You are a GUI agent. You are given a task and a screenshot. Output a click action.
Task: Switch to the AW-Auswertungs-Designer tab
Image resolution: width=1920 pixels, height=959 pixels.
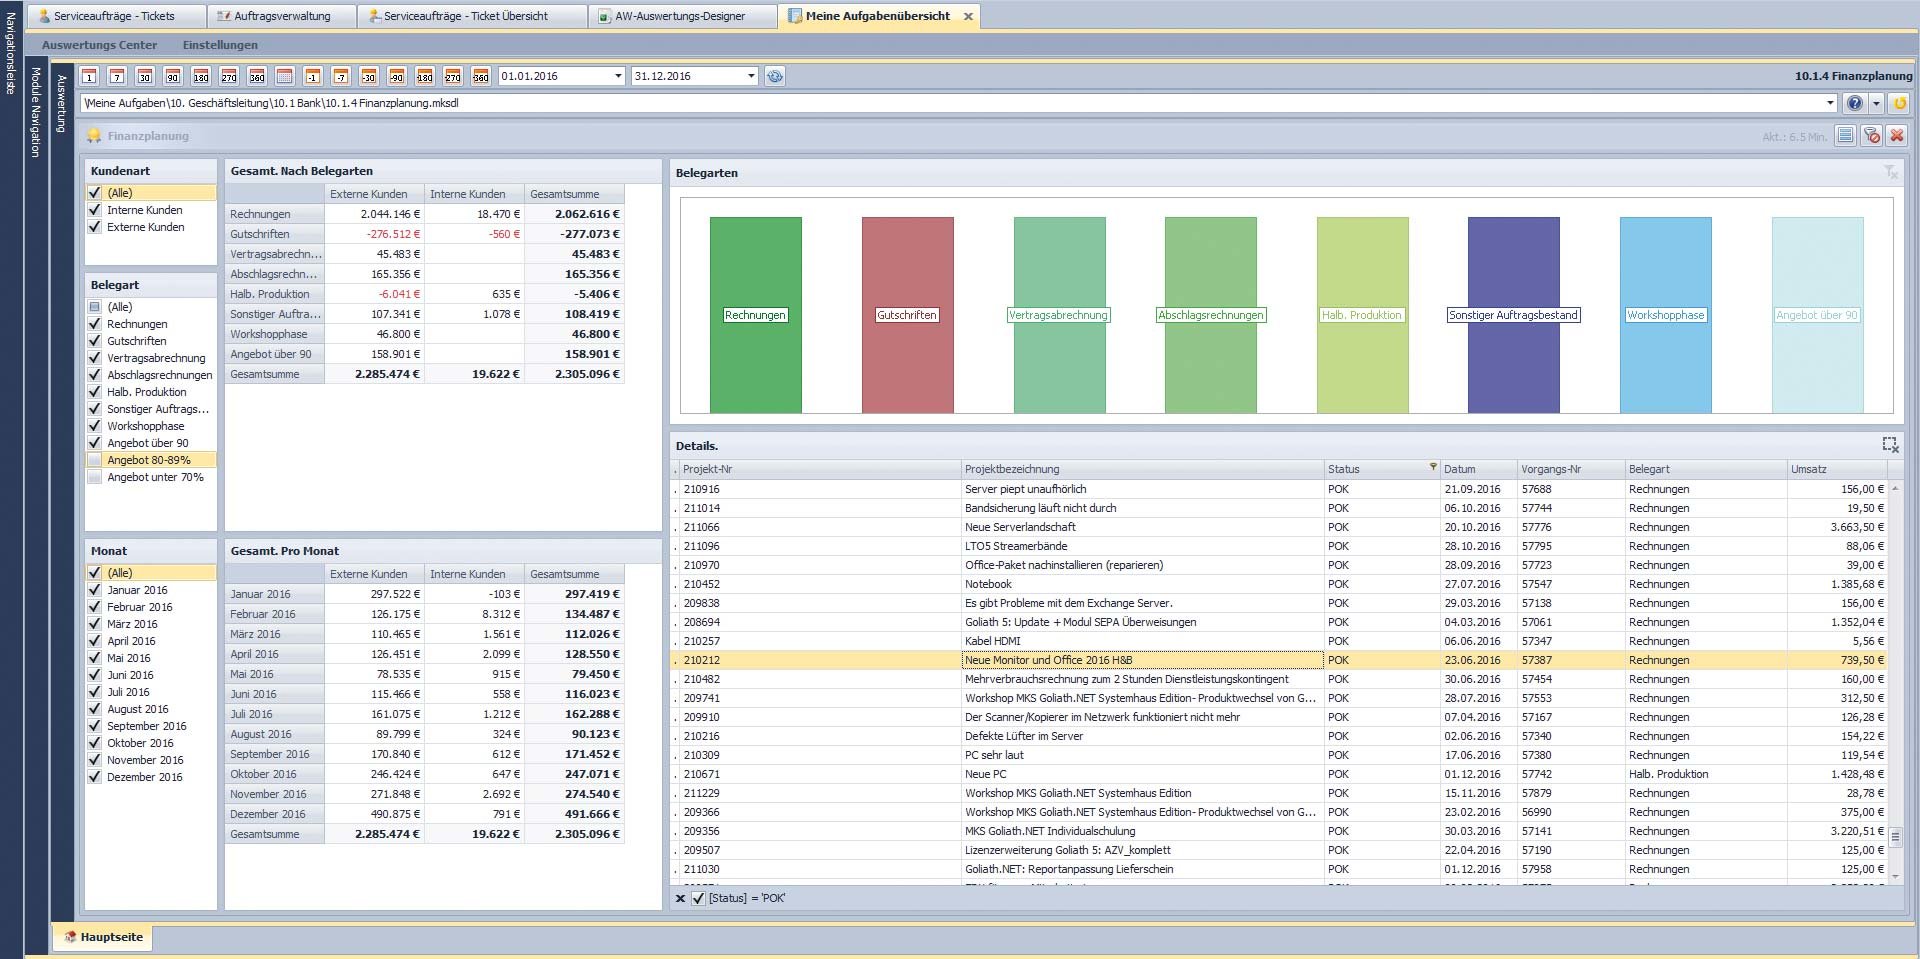[680, 16]
